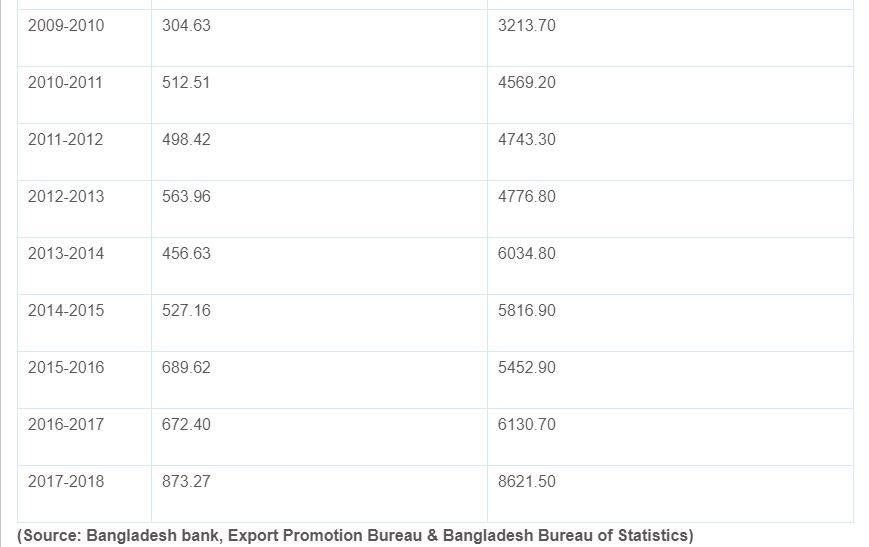This screenshot has height=547, width=869.
Task: Click the value 563.96
Action: tap(186, 196)
